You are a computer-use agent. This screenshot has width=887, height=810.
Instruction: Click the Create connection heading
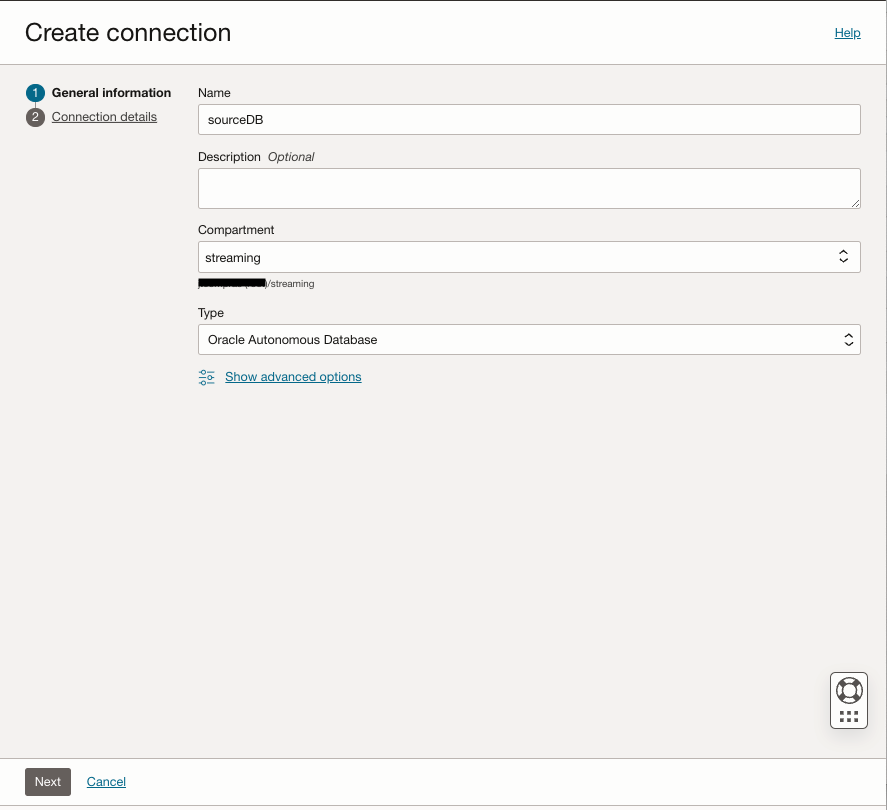128,33
